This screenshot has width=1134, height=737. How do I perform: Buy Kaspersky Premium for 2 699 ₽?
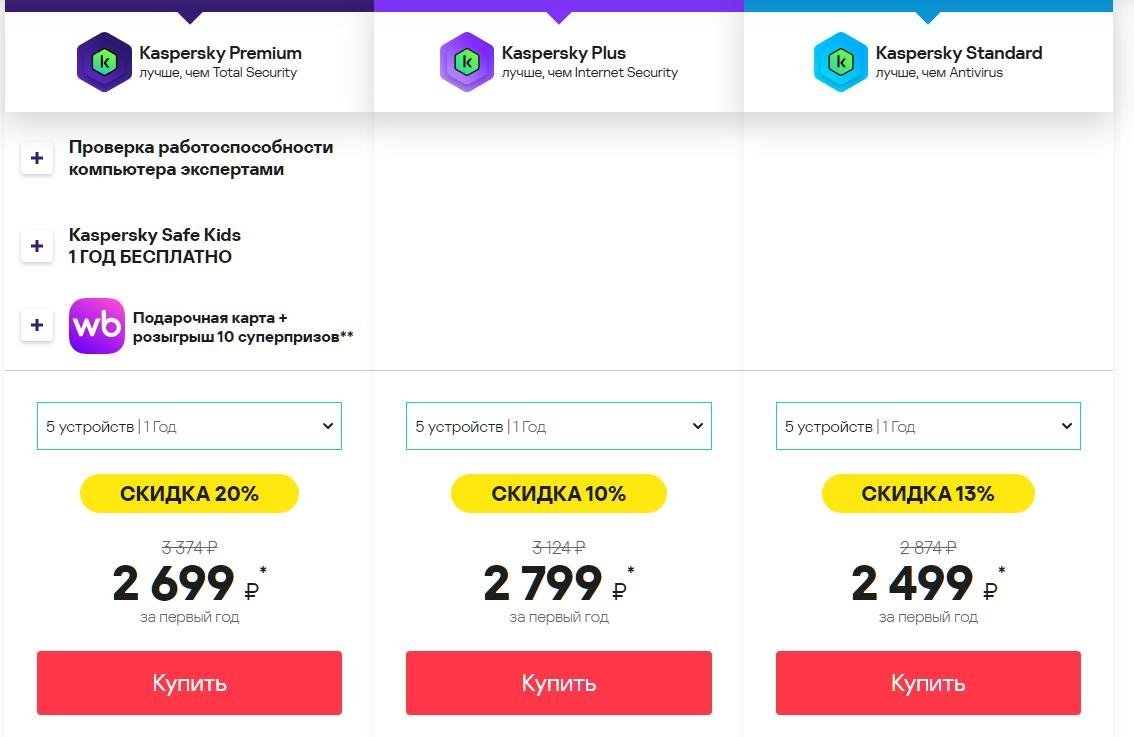[189, 683]
